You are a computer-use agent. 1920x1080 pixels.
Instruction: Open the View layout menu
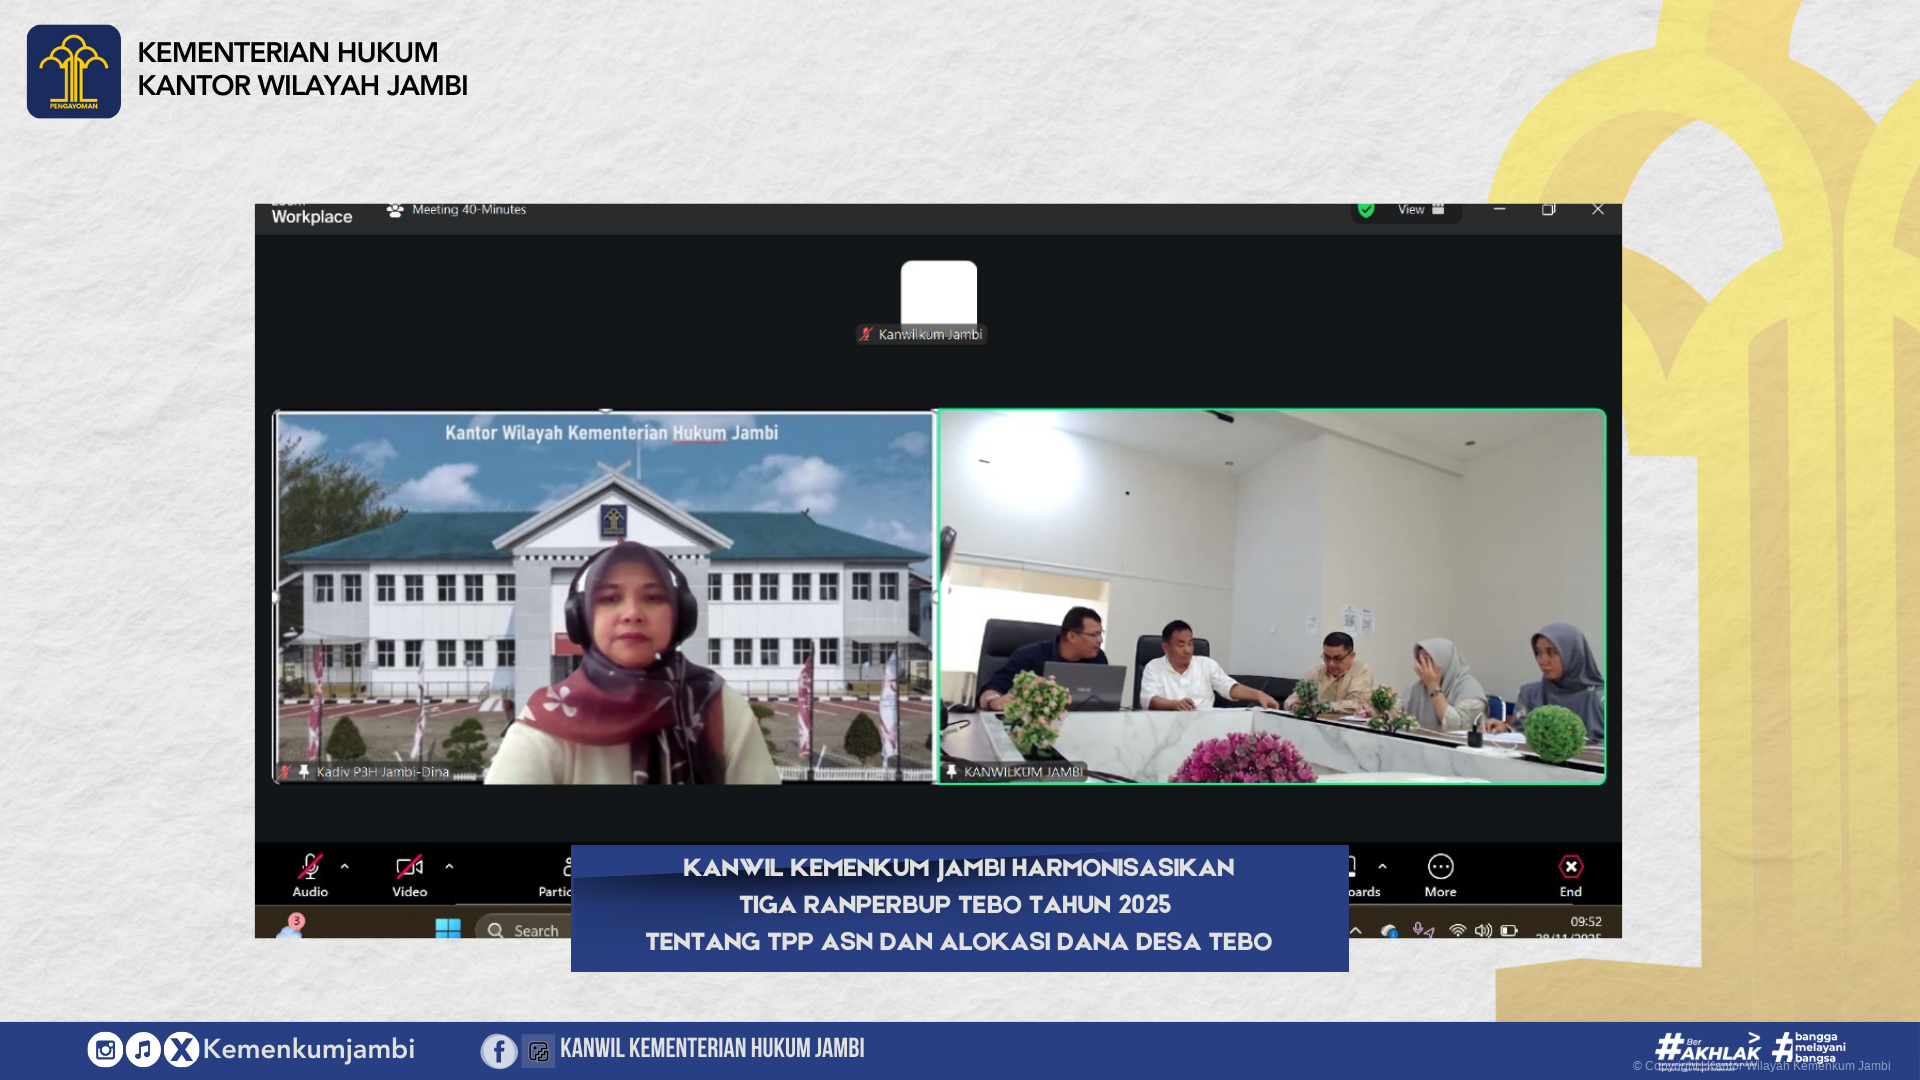(x=1420, y=210)
